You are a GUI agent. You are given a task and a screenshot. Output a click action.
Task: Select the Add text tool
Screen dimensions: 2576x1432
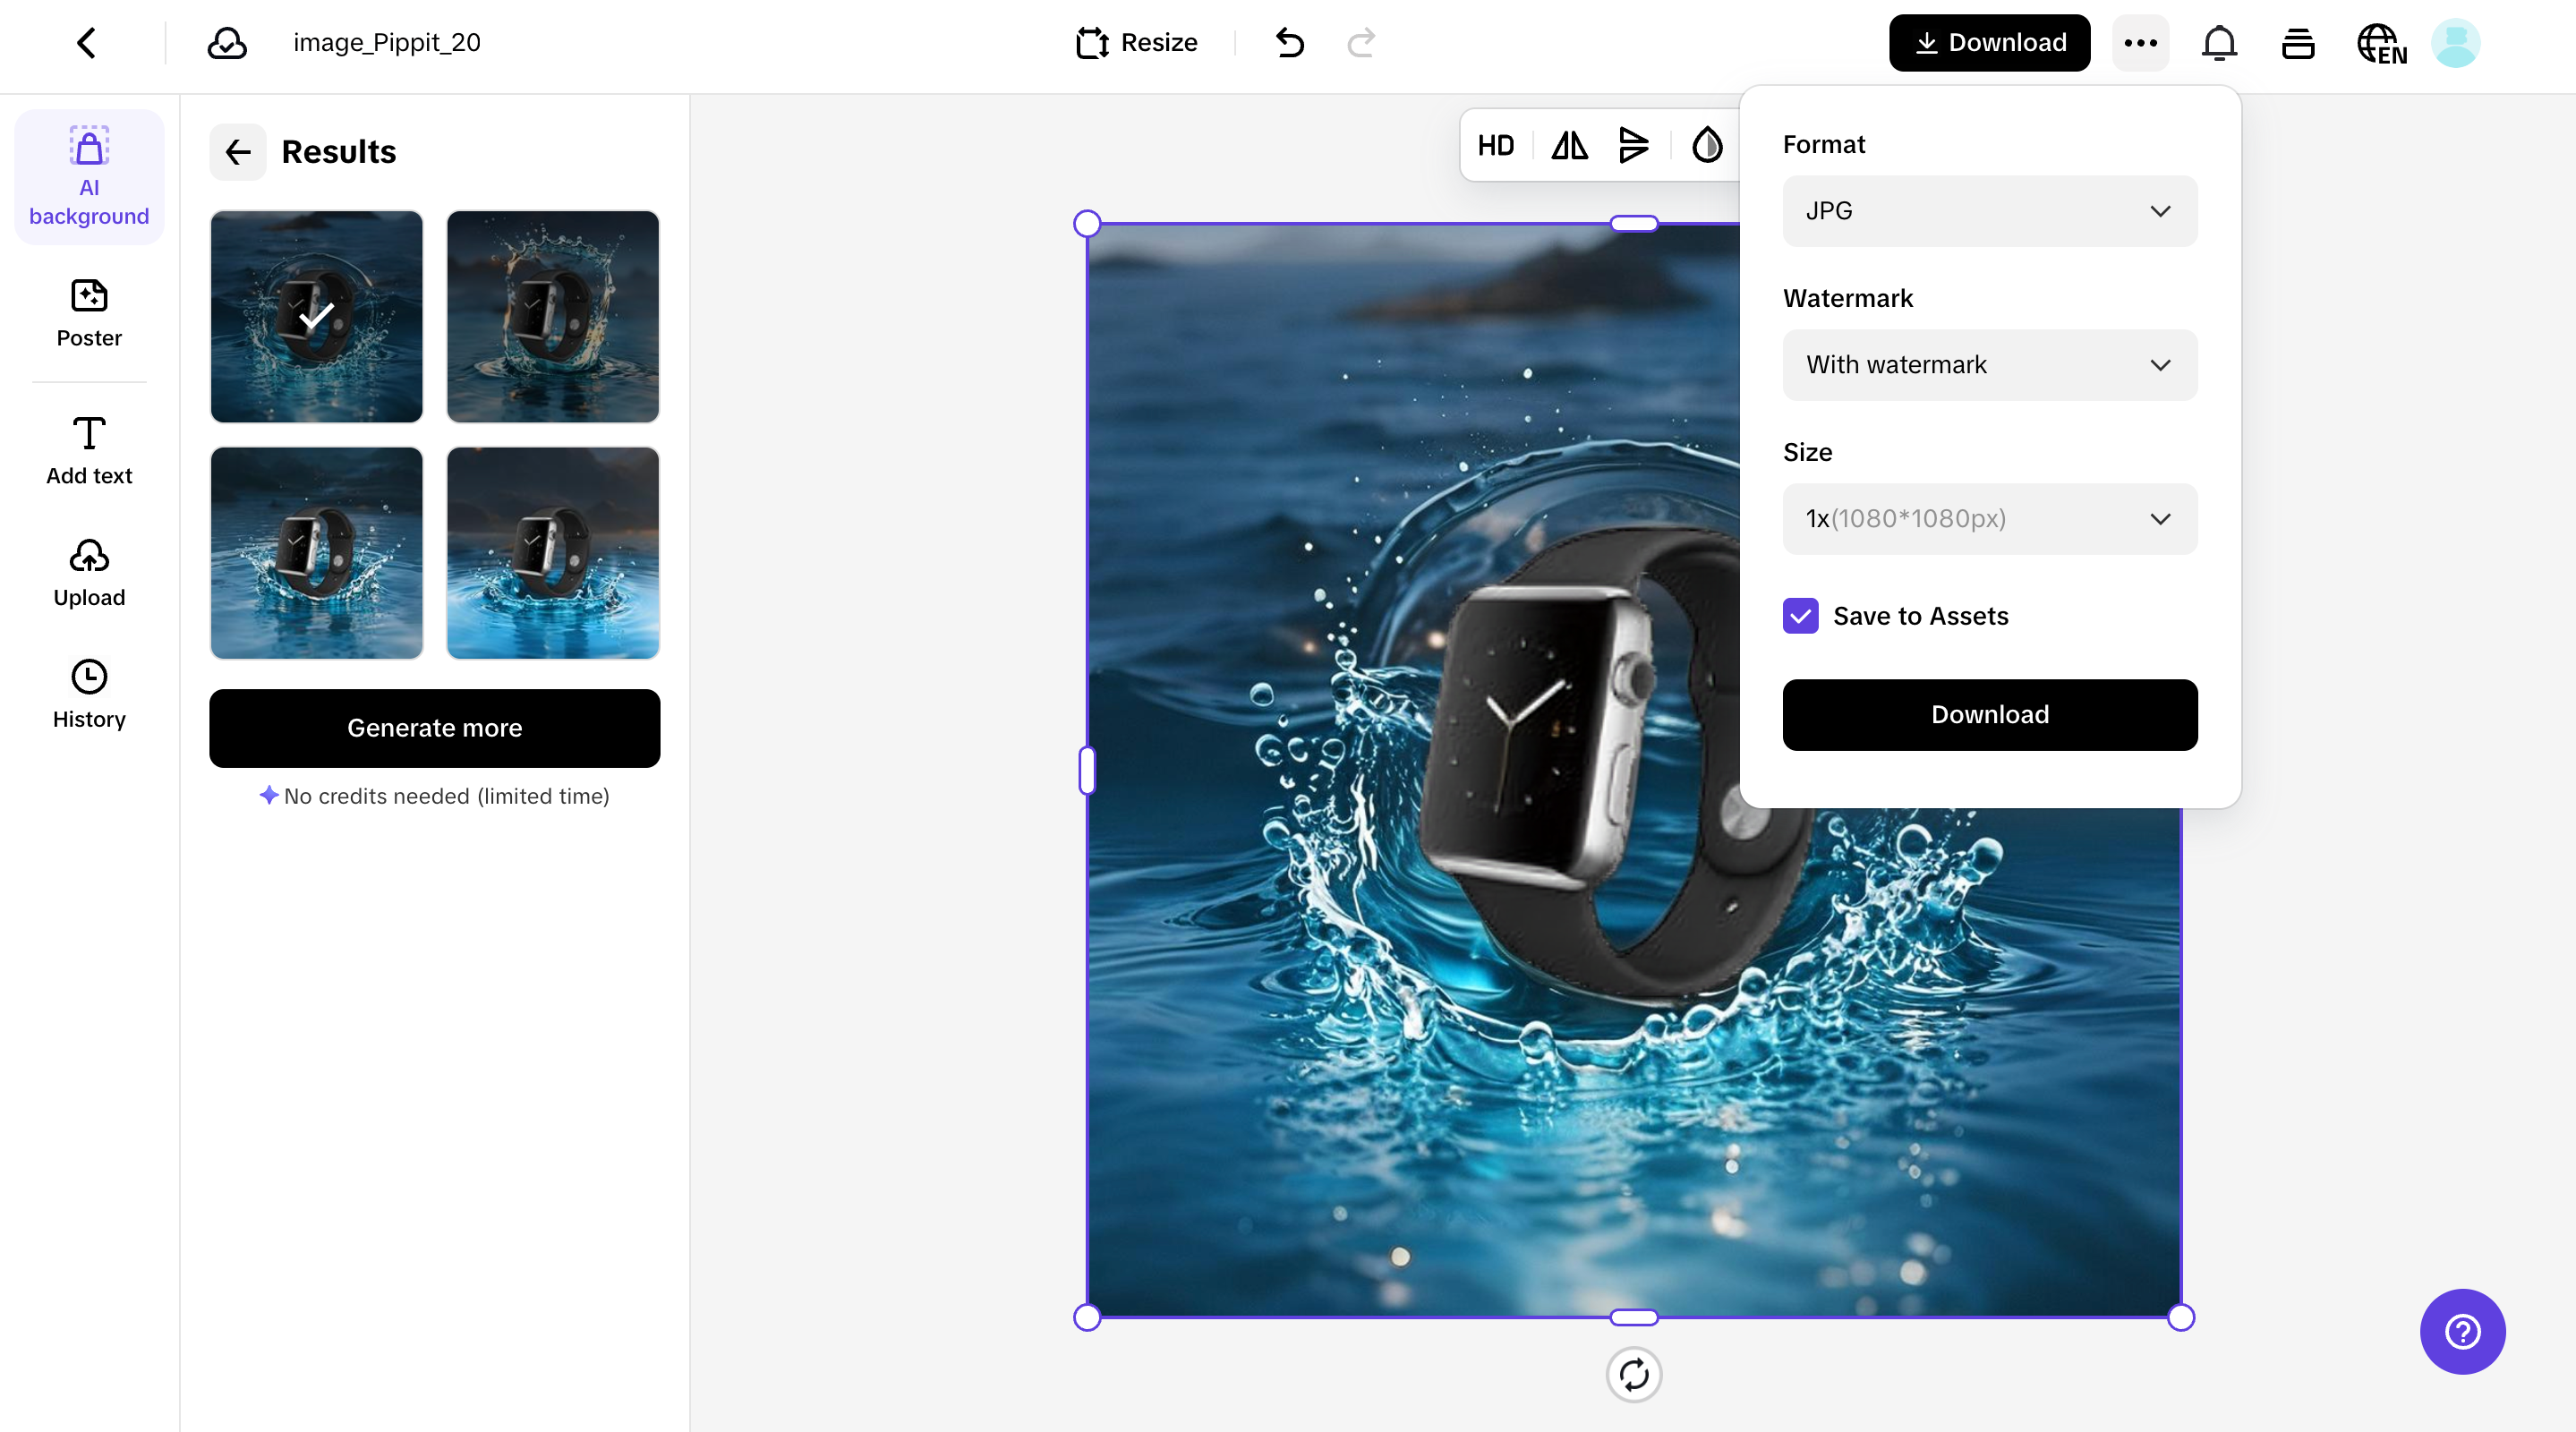[89, 451]
